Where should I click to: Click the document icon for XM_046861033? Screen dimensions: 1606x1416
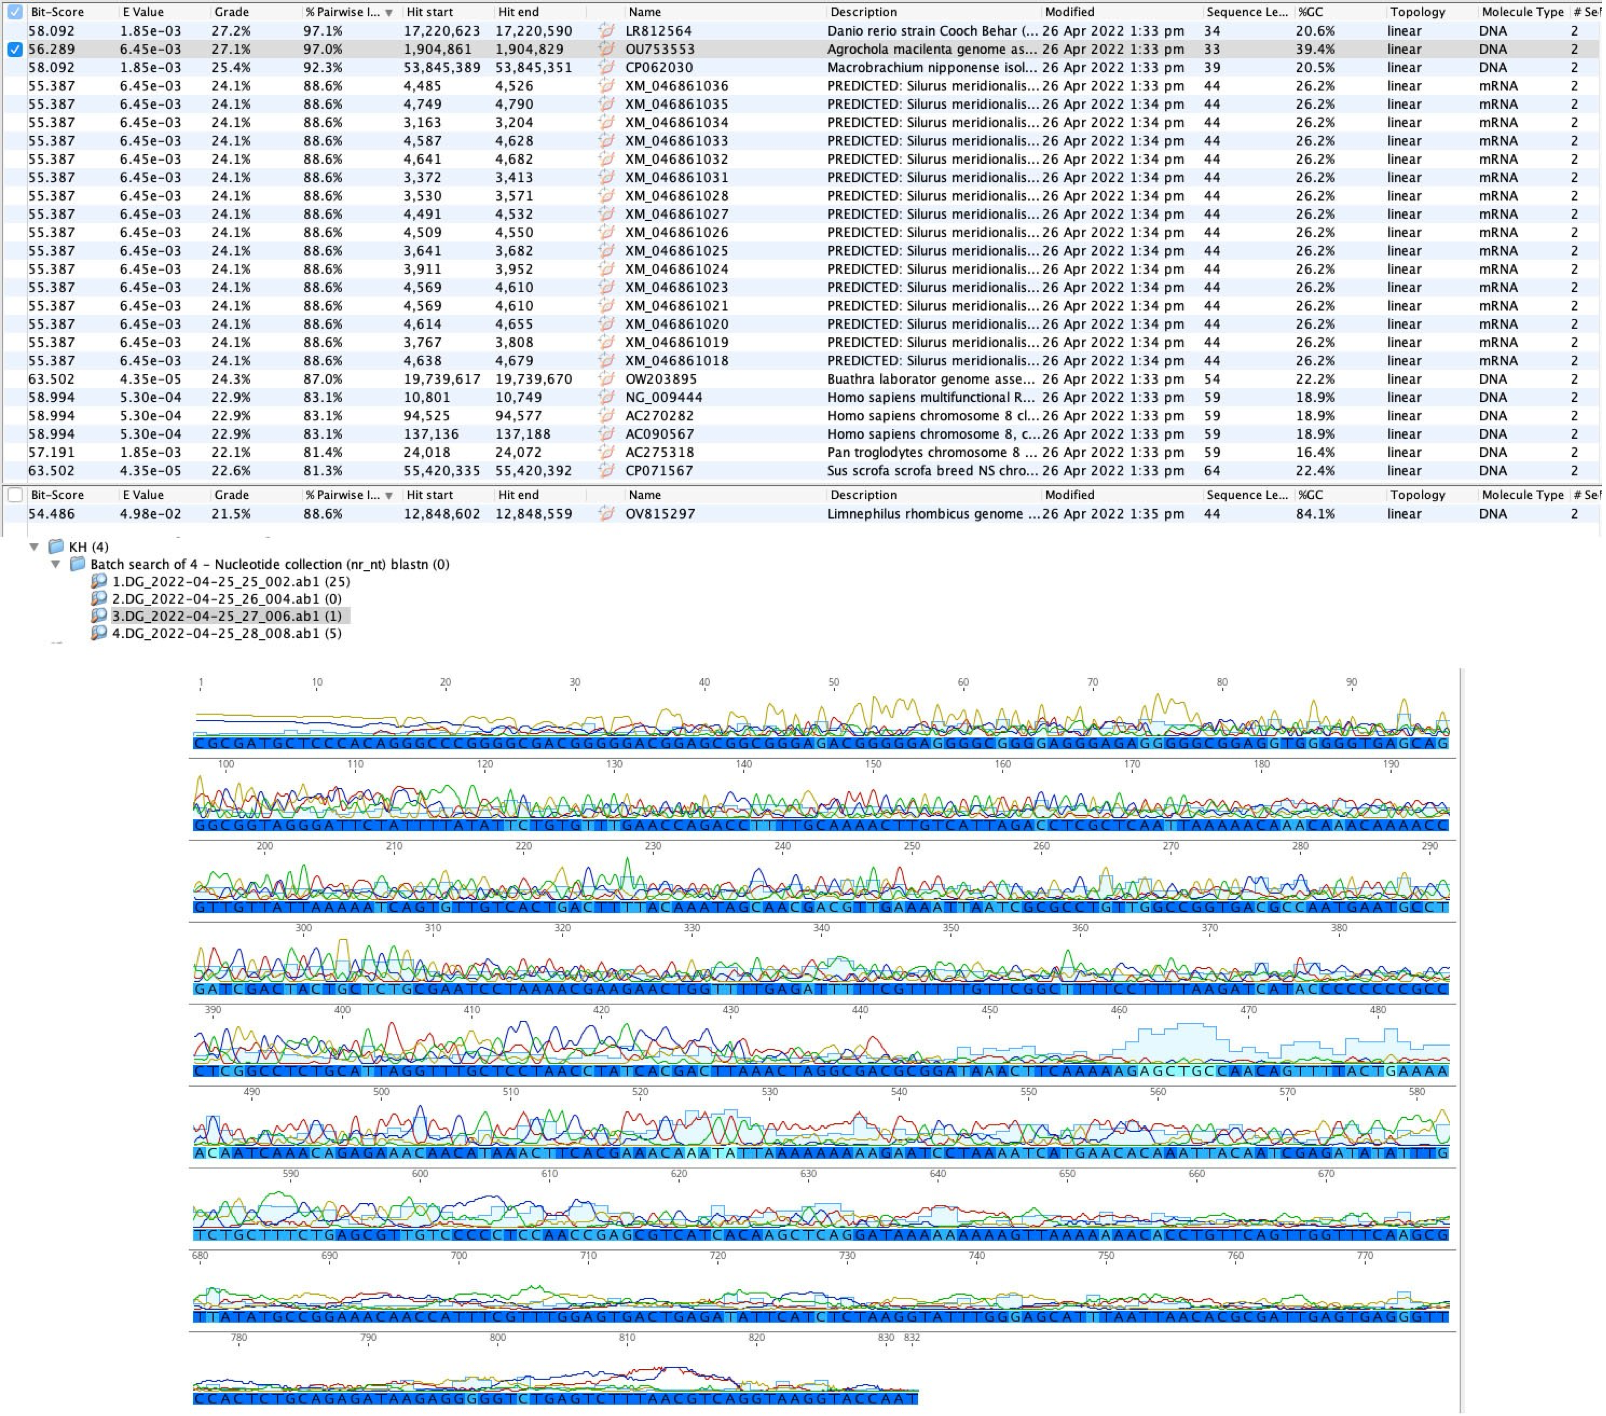pyautogui.click(x=606, y=141)
